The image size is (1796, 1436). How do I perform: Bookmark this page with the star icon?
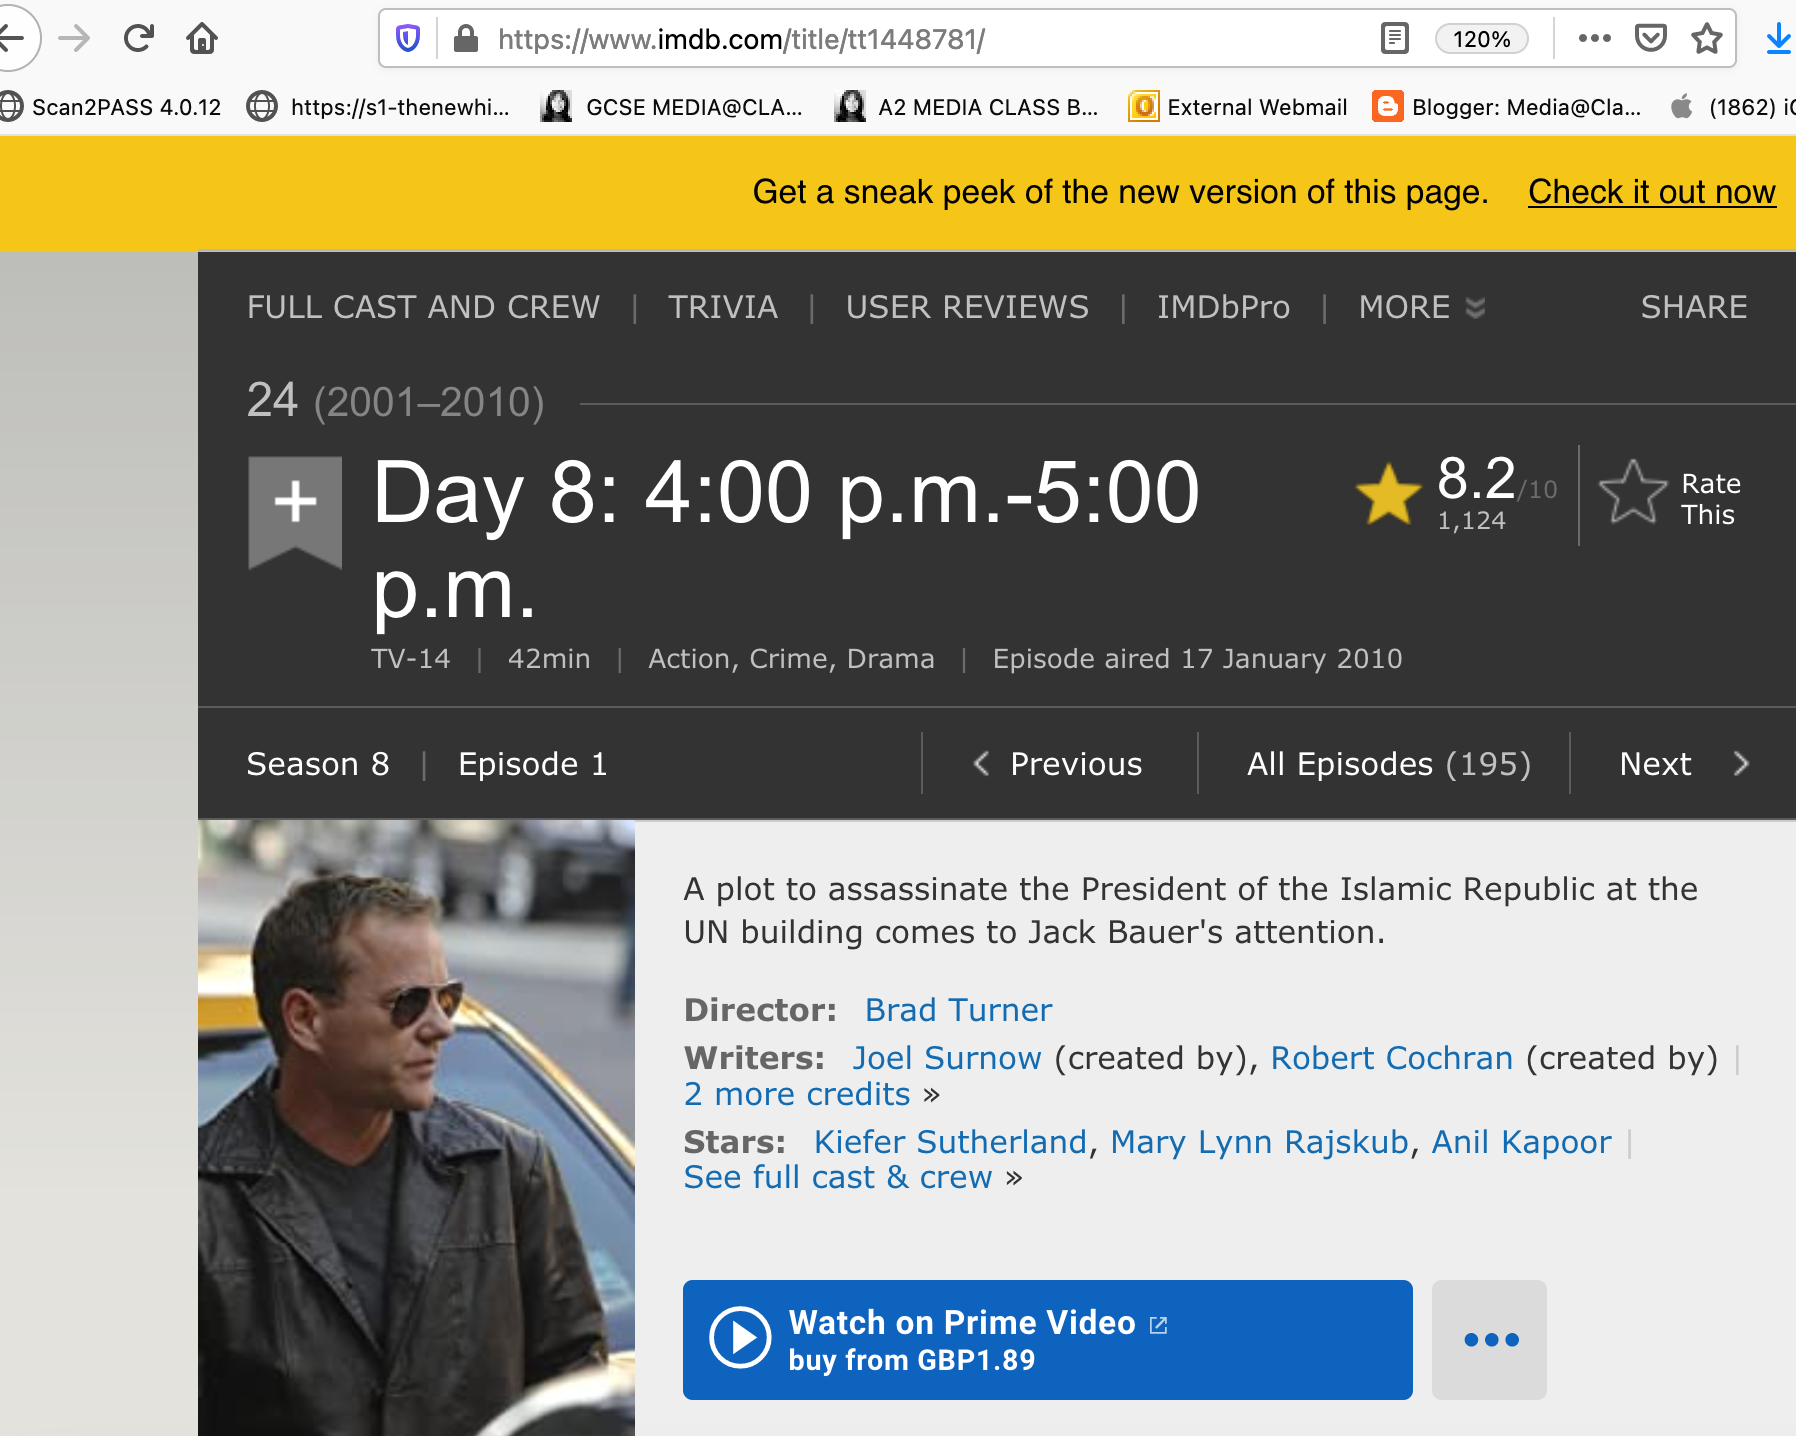(1707, 39)
